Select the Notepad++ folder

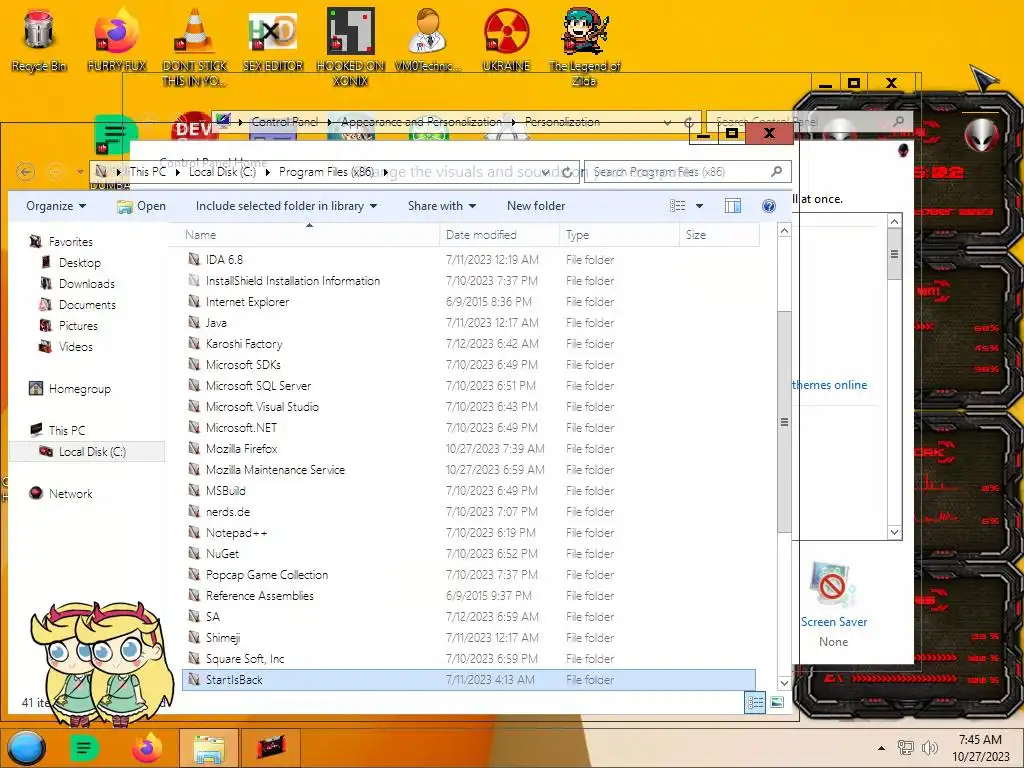coord(469,532)
